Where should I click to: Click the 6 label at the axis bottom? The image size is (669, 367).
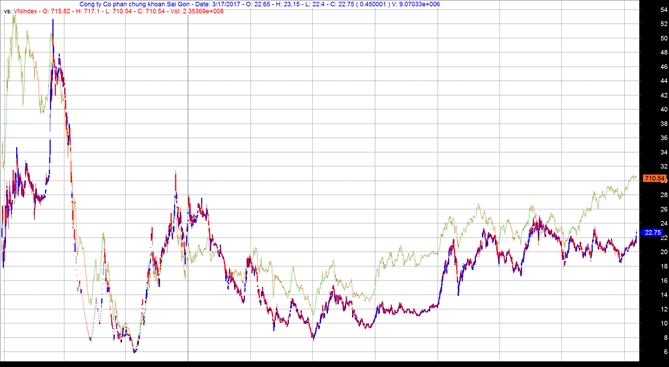pos(666,352)
